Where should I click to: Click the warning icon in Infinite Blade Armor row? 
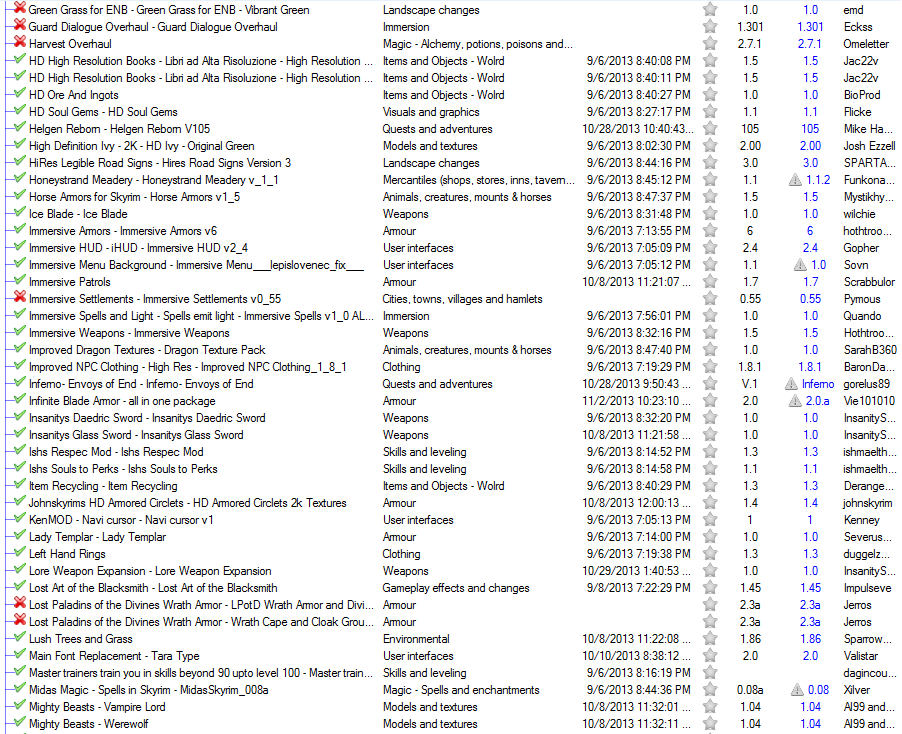click(795, 401)
